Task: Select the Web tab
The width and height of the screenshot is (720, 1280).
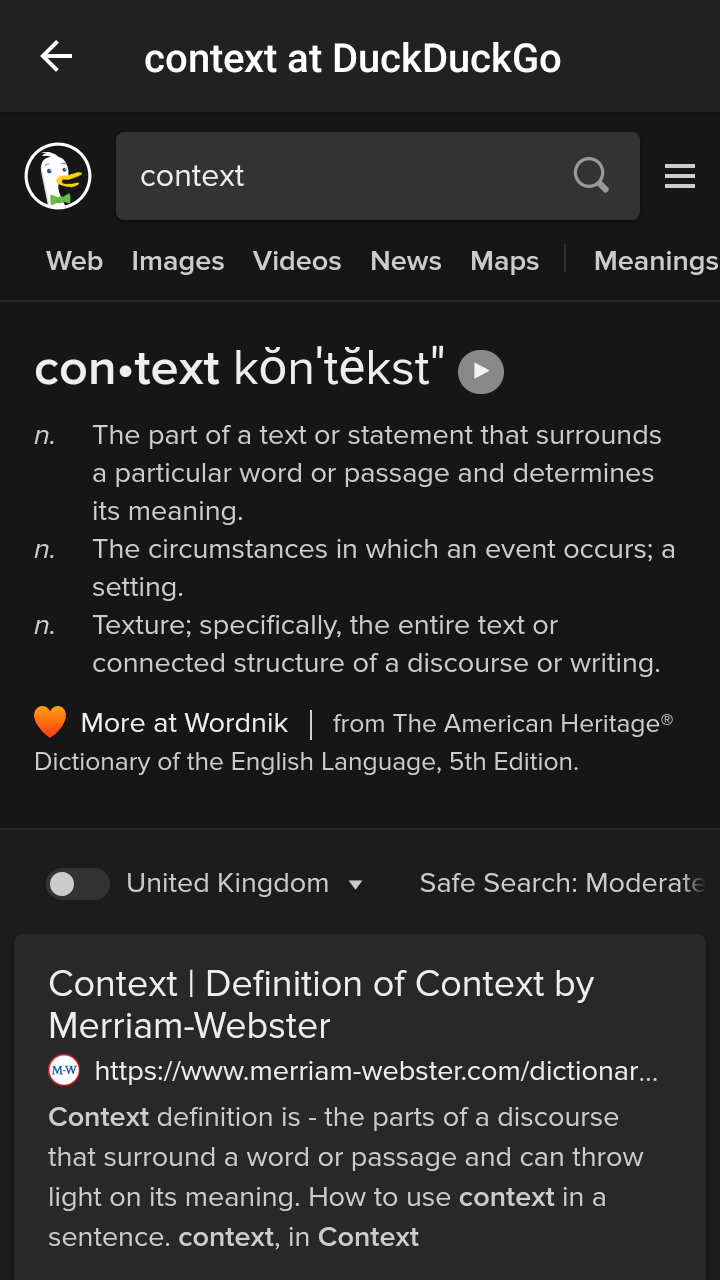Action: (x=74, y=261)
